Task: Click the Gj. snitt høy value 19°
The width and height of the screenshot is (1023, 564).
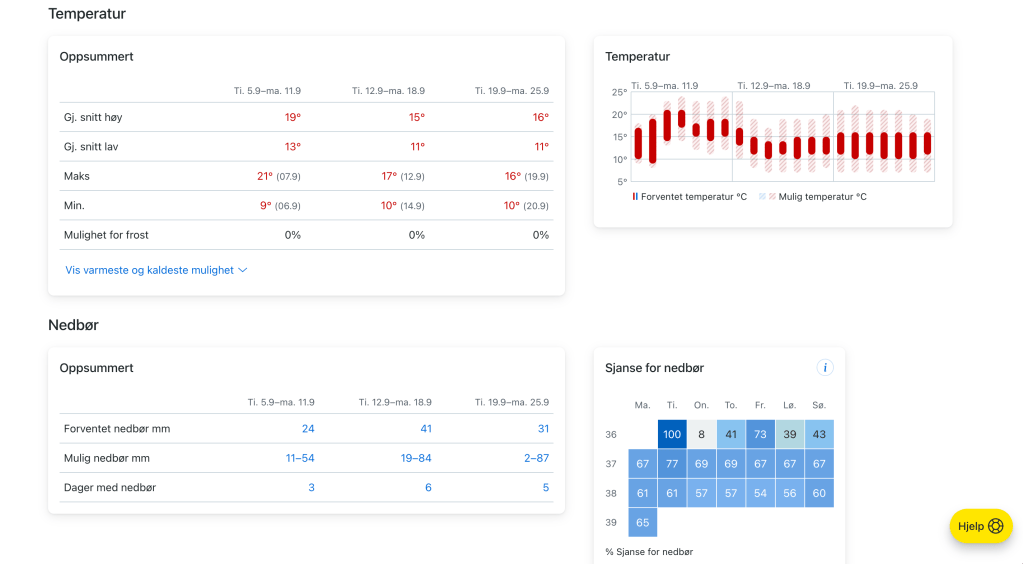Action: point(292,117)
